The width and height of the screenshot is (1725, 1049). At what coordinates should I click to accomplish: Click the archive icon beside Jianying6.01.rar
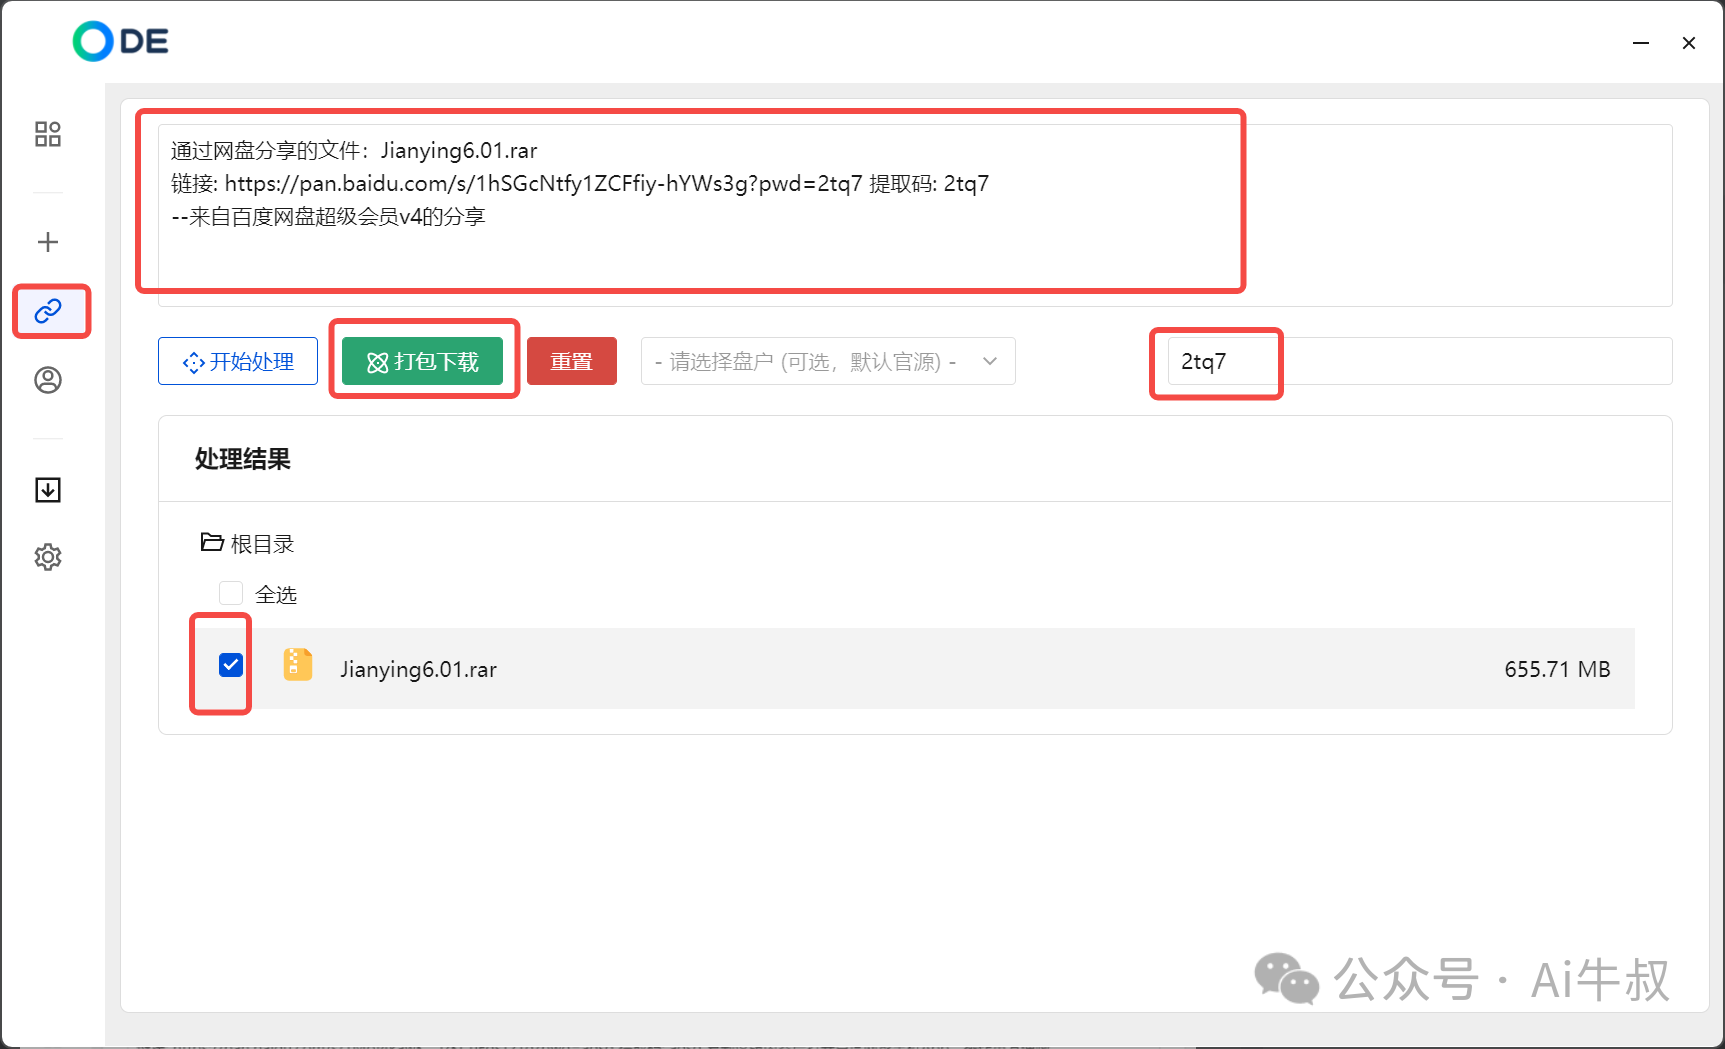click(297, 664)
